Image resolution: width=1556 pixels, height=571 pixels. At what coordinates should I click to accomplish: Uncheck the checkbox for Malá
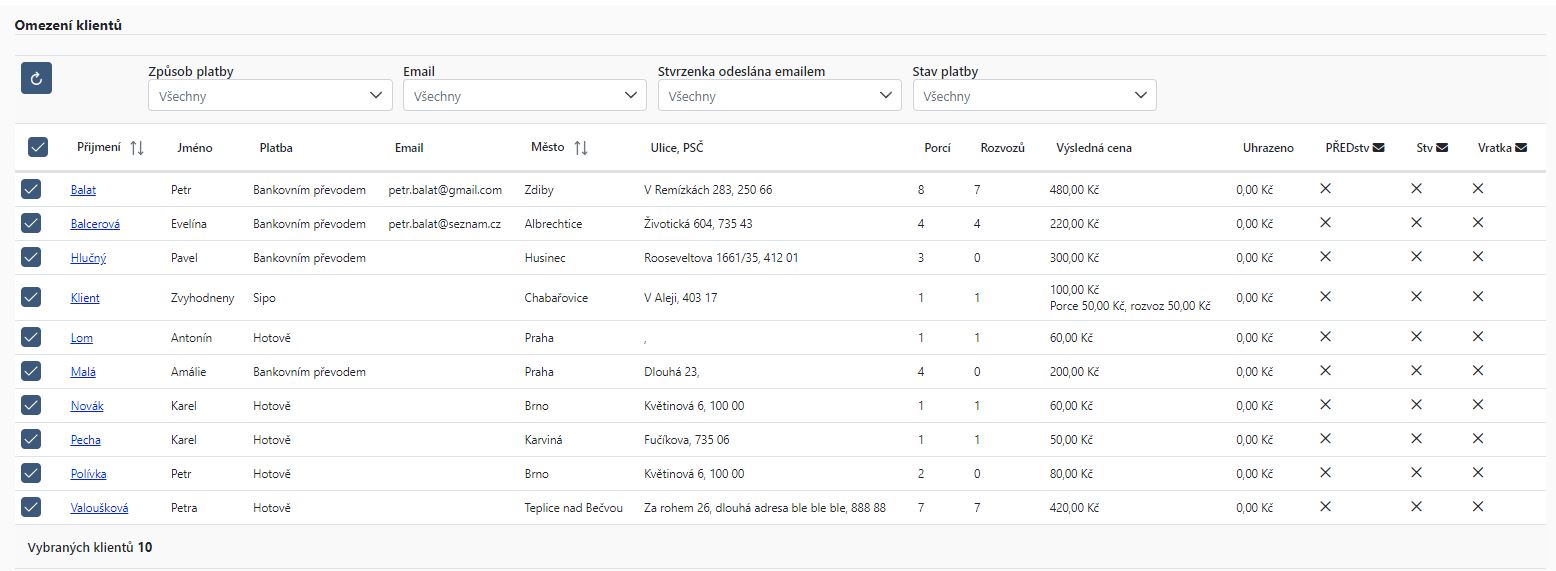coord(31,371)
